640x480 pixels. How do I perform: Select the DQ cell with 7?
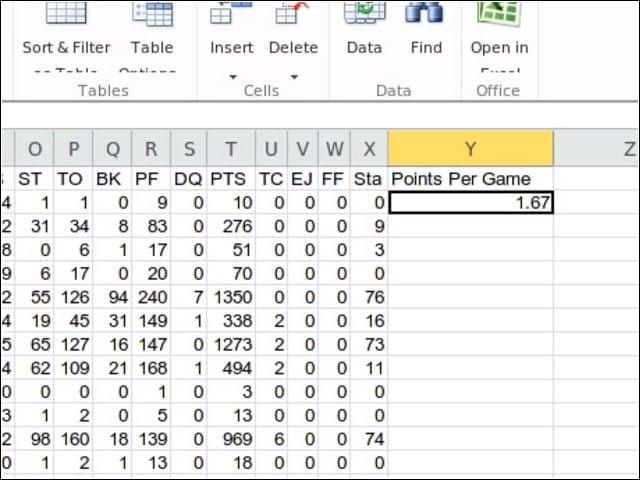tap(189, 297)
